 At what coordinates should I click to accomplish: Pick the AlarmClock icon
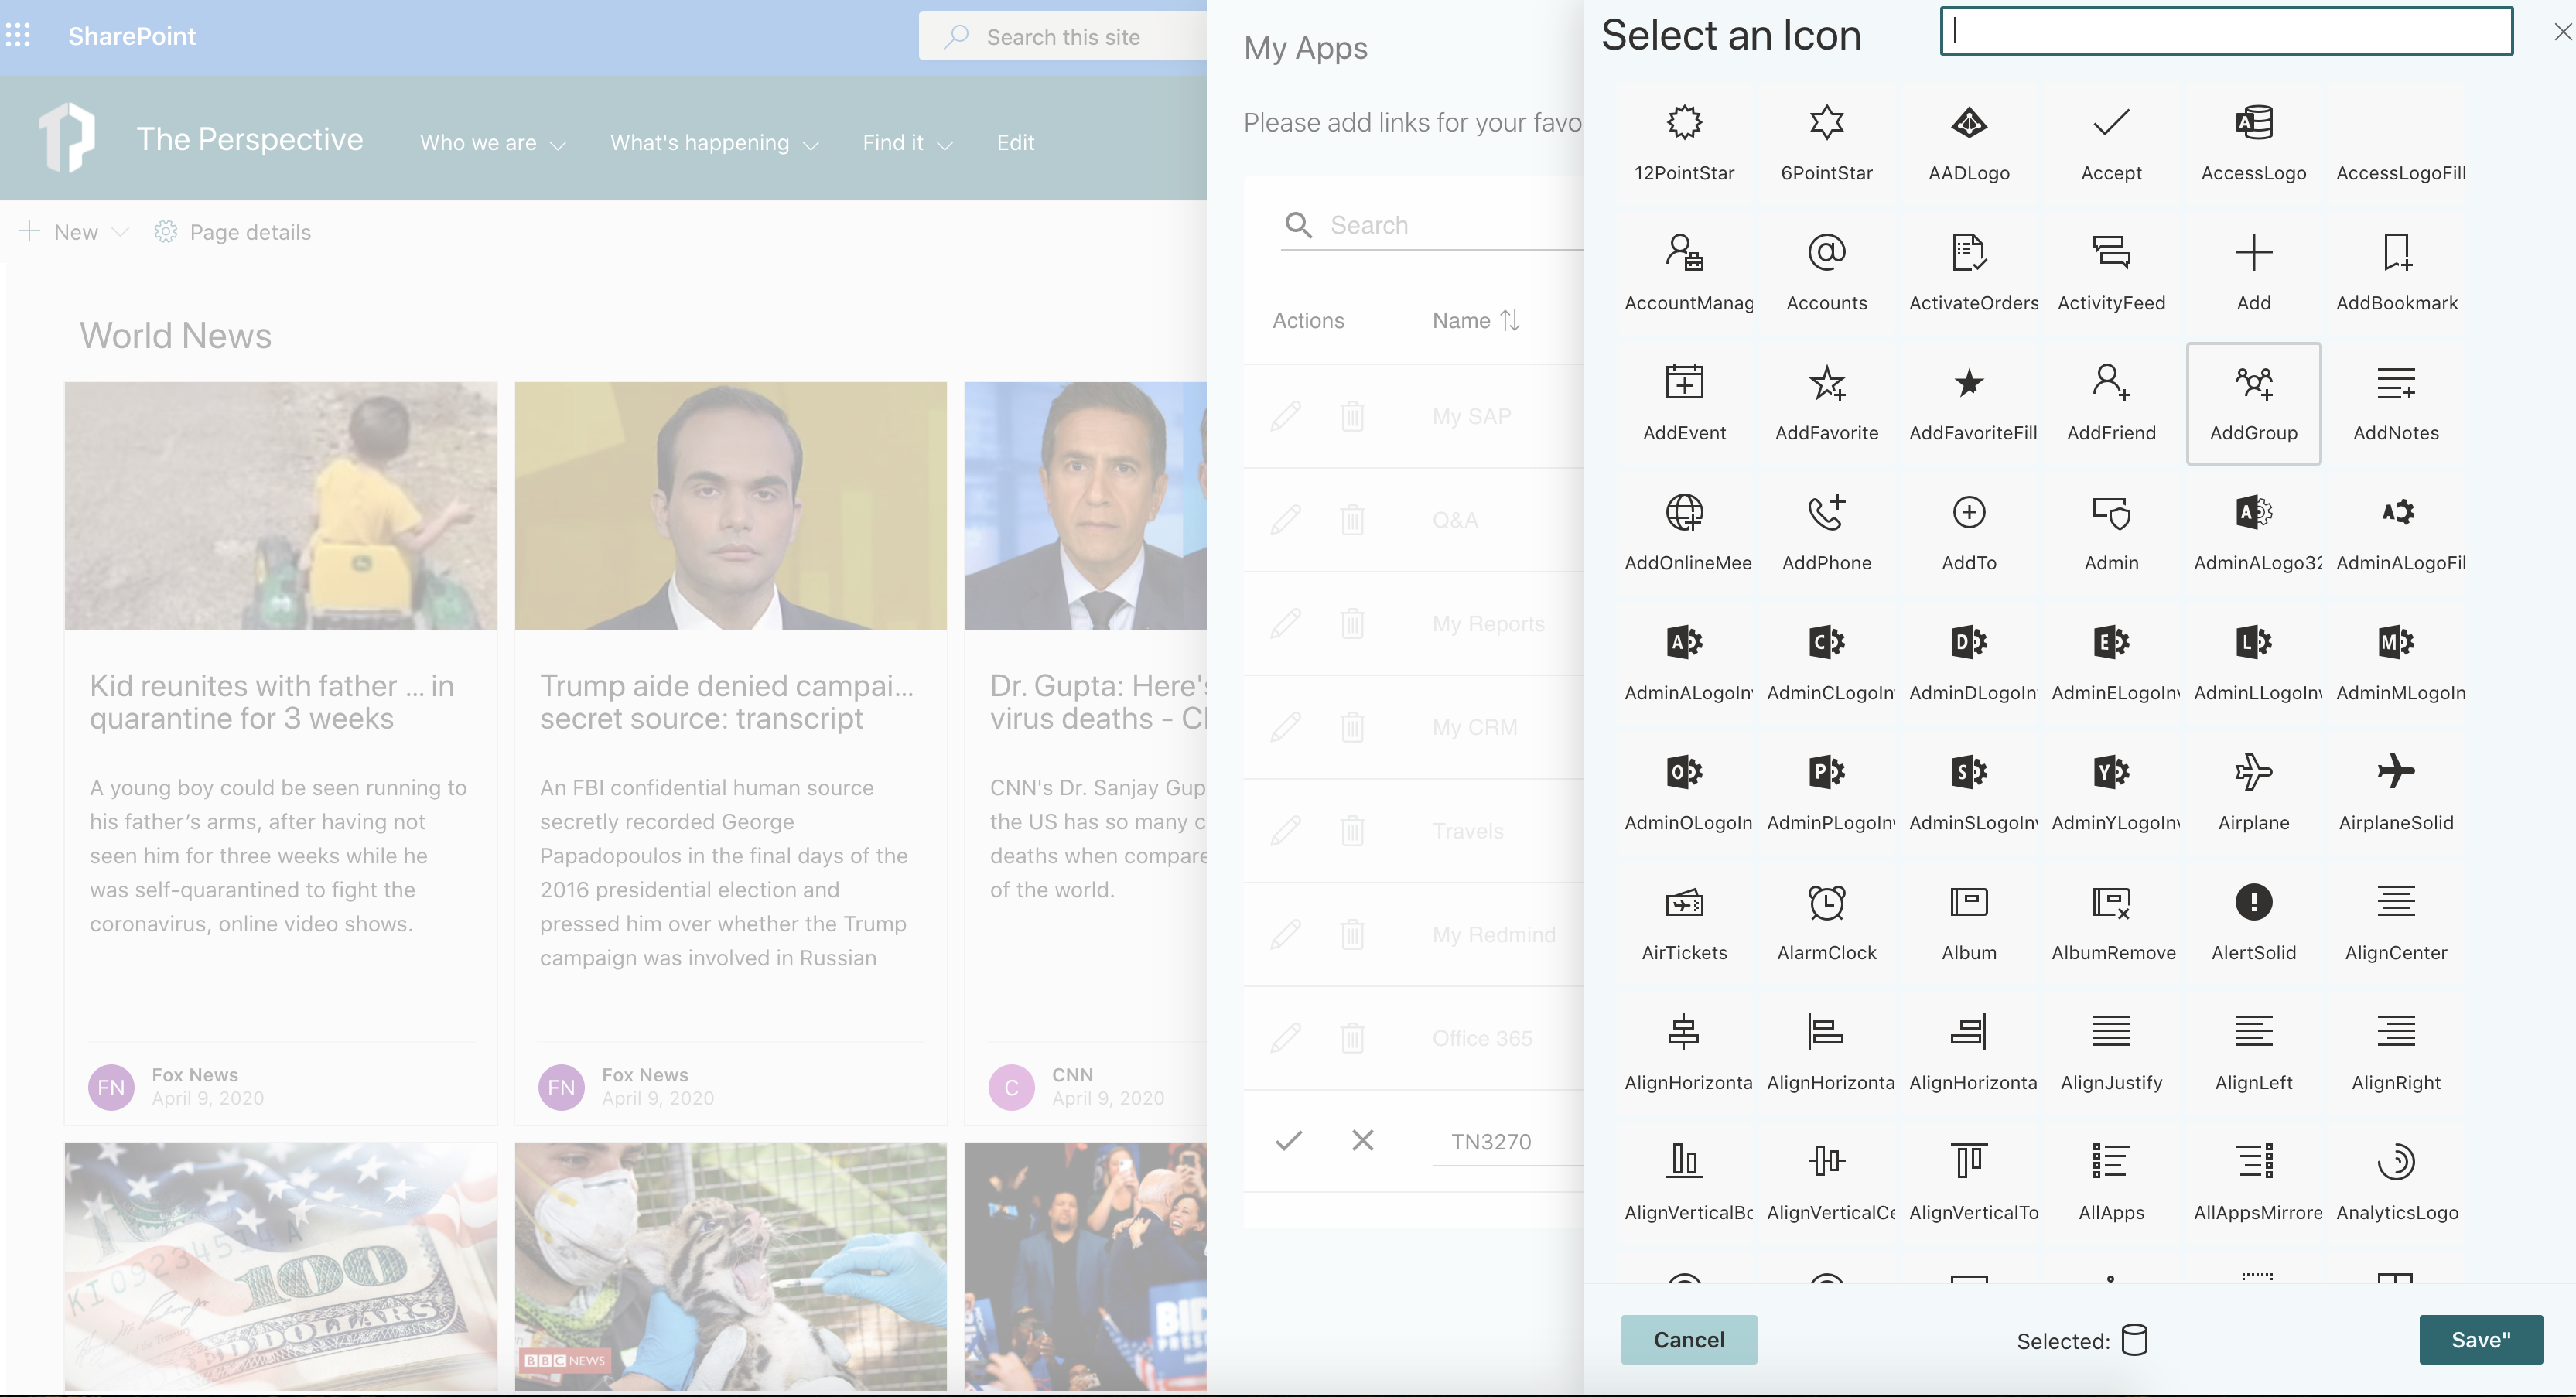(x=1826, y=923)
